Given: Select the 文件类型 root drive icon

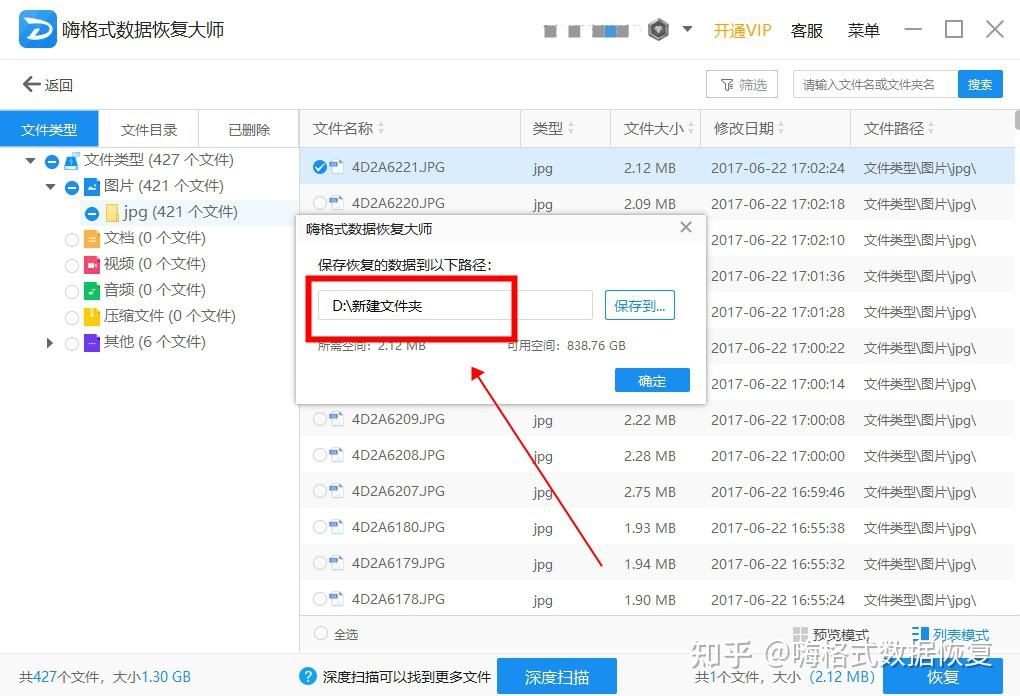Looking at the screenshot, I should click(72, 161).
